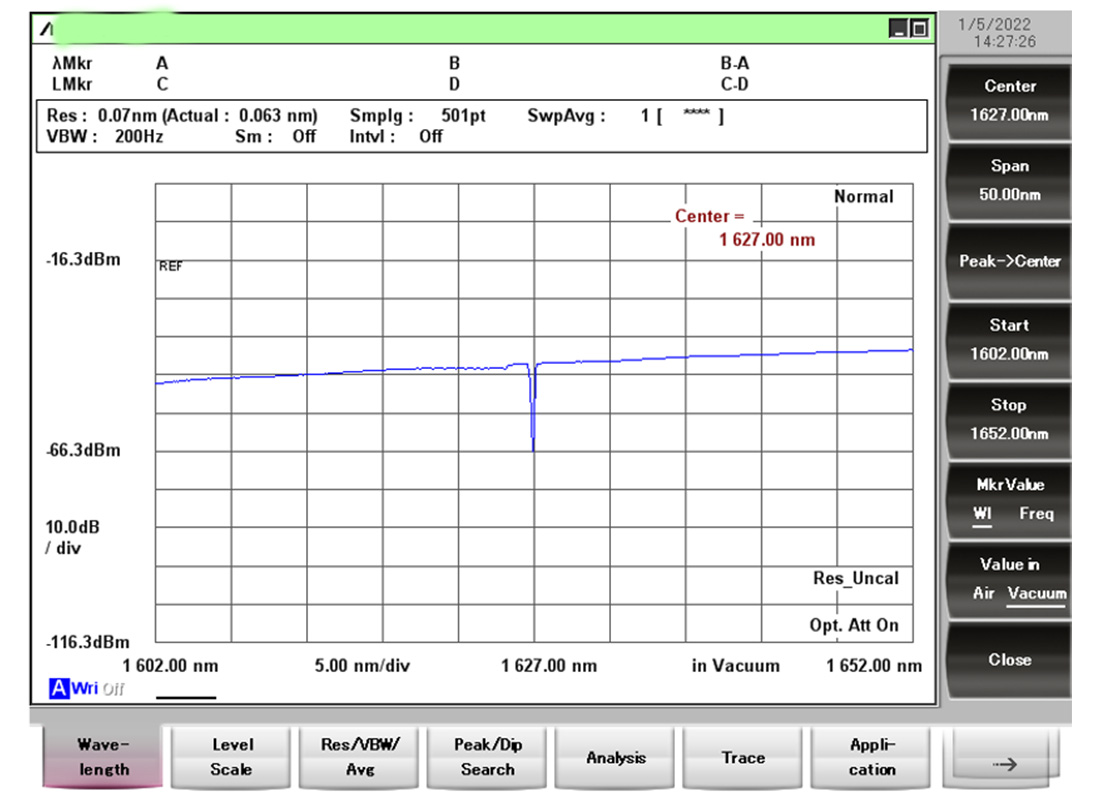The width and height of the screenshot is (1100, 800).
Task: Open the Peak/Dip Search menu
Action: pyautogui.click(x=488, y=758)
